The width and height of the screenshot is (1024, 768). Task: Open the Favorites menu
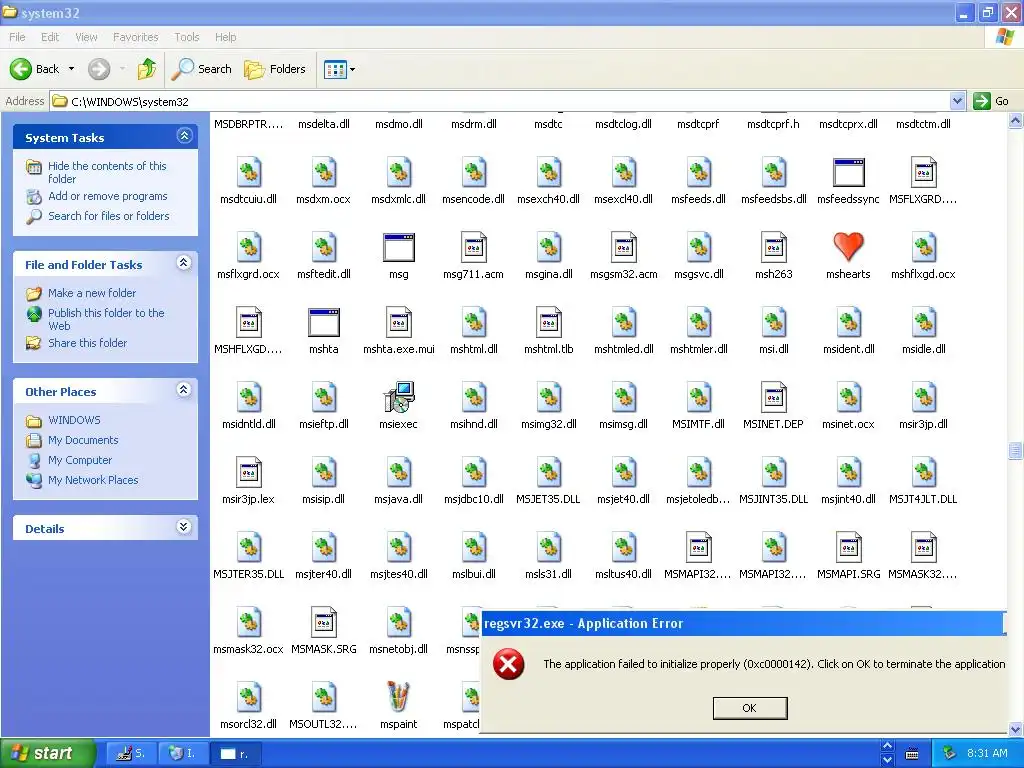pos(135,37)
